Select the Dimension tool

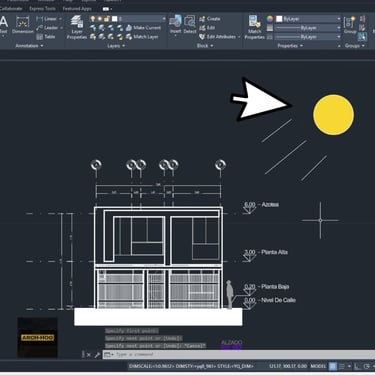(x=23, y=26)
